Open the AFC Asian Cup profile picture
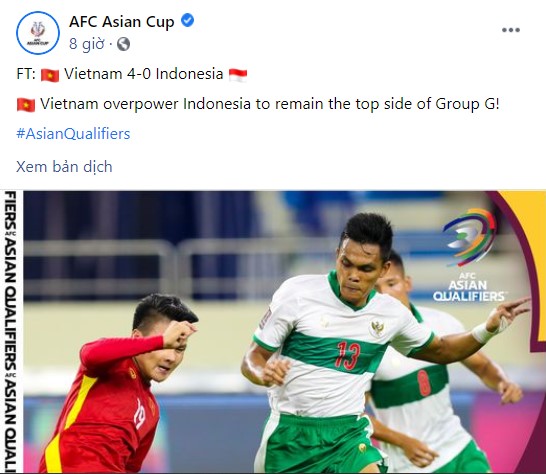 tap(38, 33)
